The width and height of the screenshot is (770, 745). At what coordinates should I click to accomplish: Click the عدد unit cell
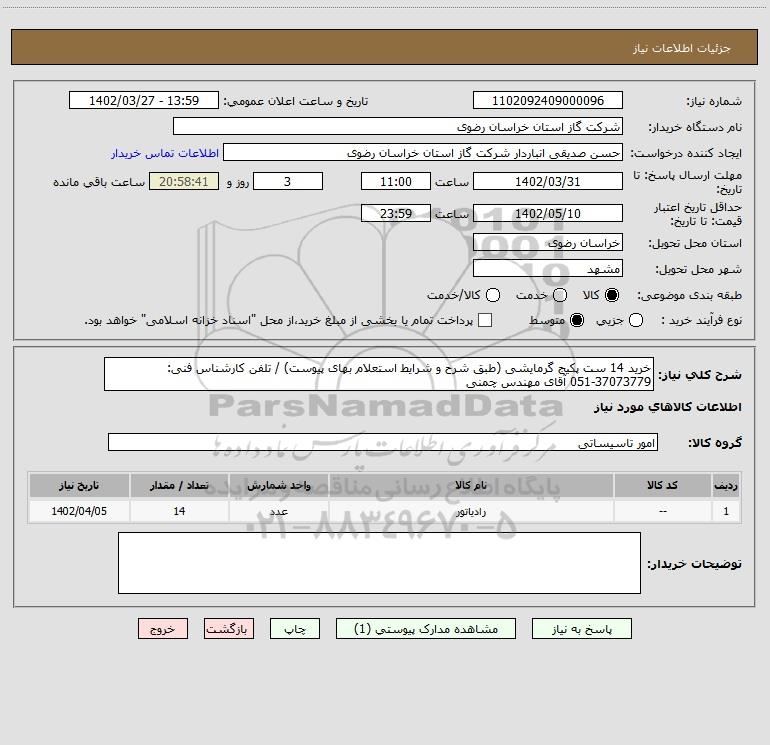point(278,511)
